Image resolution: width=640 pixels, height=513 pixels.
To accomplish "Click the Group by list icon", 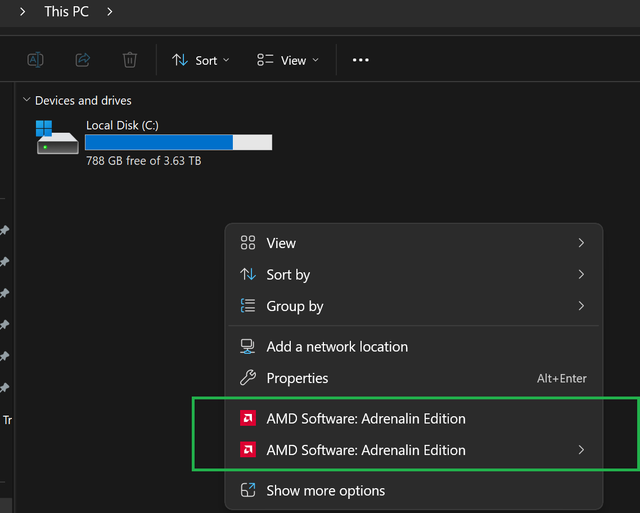I will (248, 305).
